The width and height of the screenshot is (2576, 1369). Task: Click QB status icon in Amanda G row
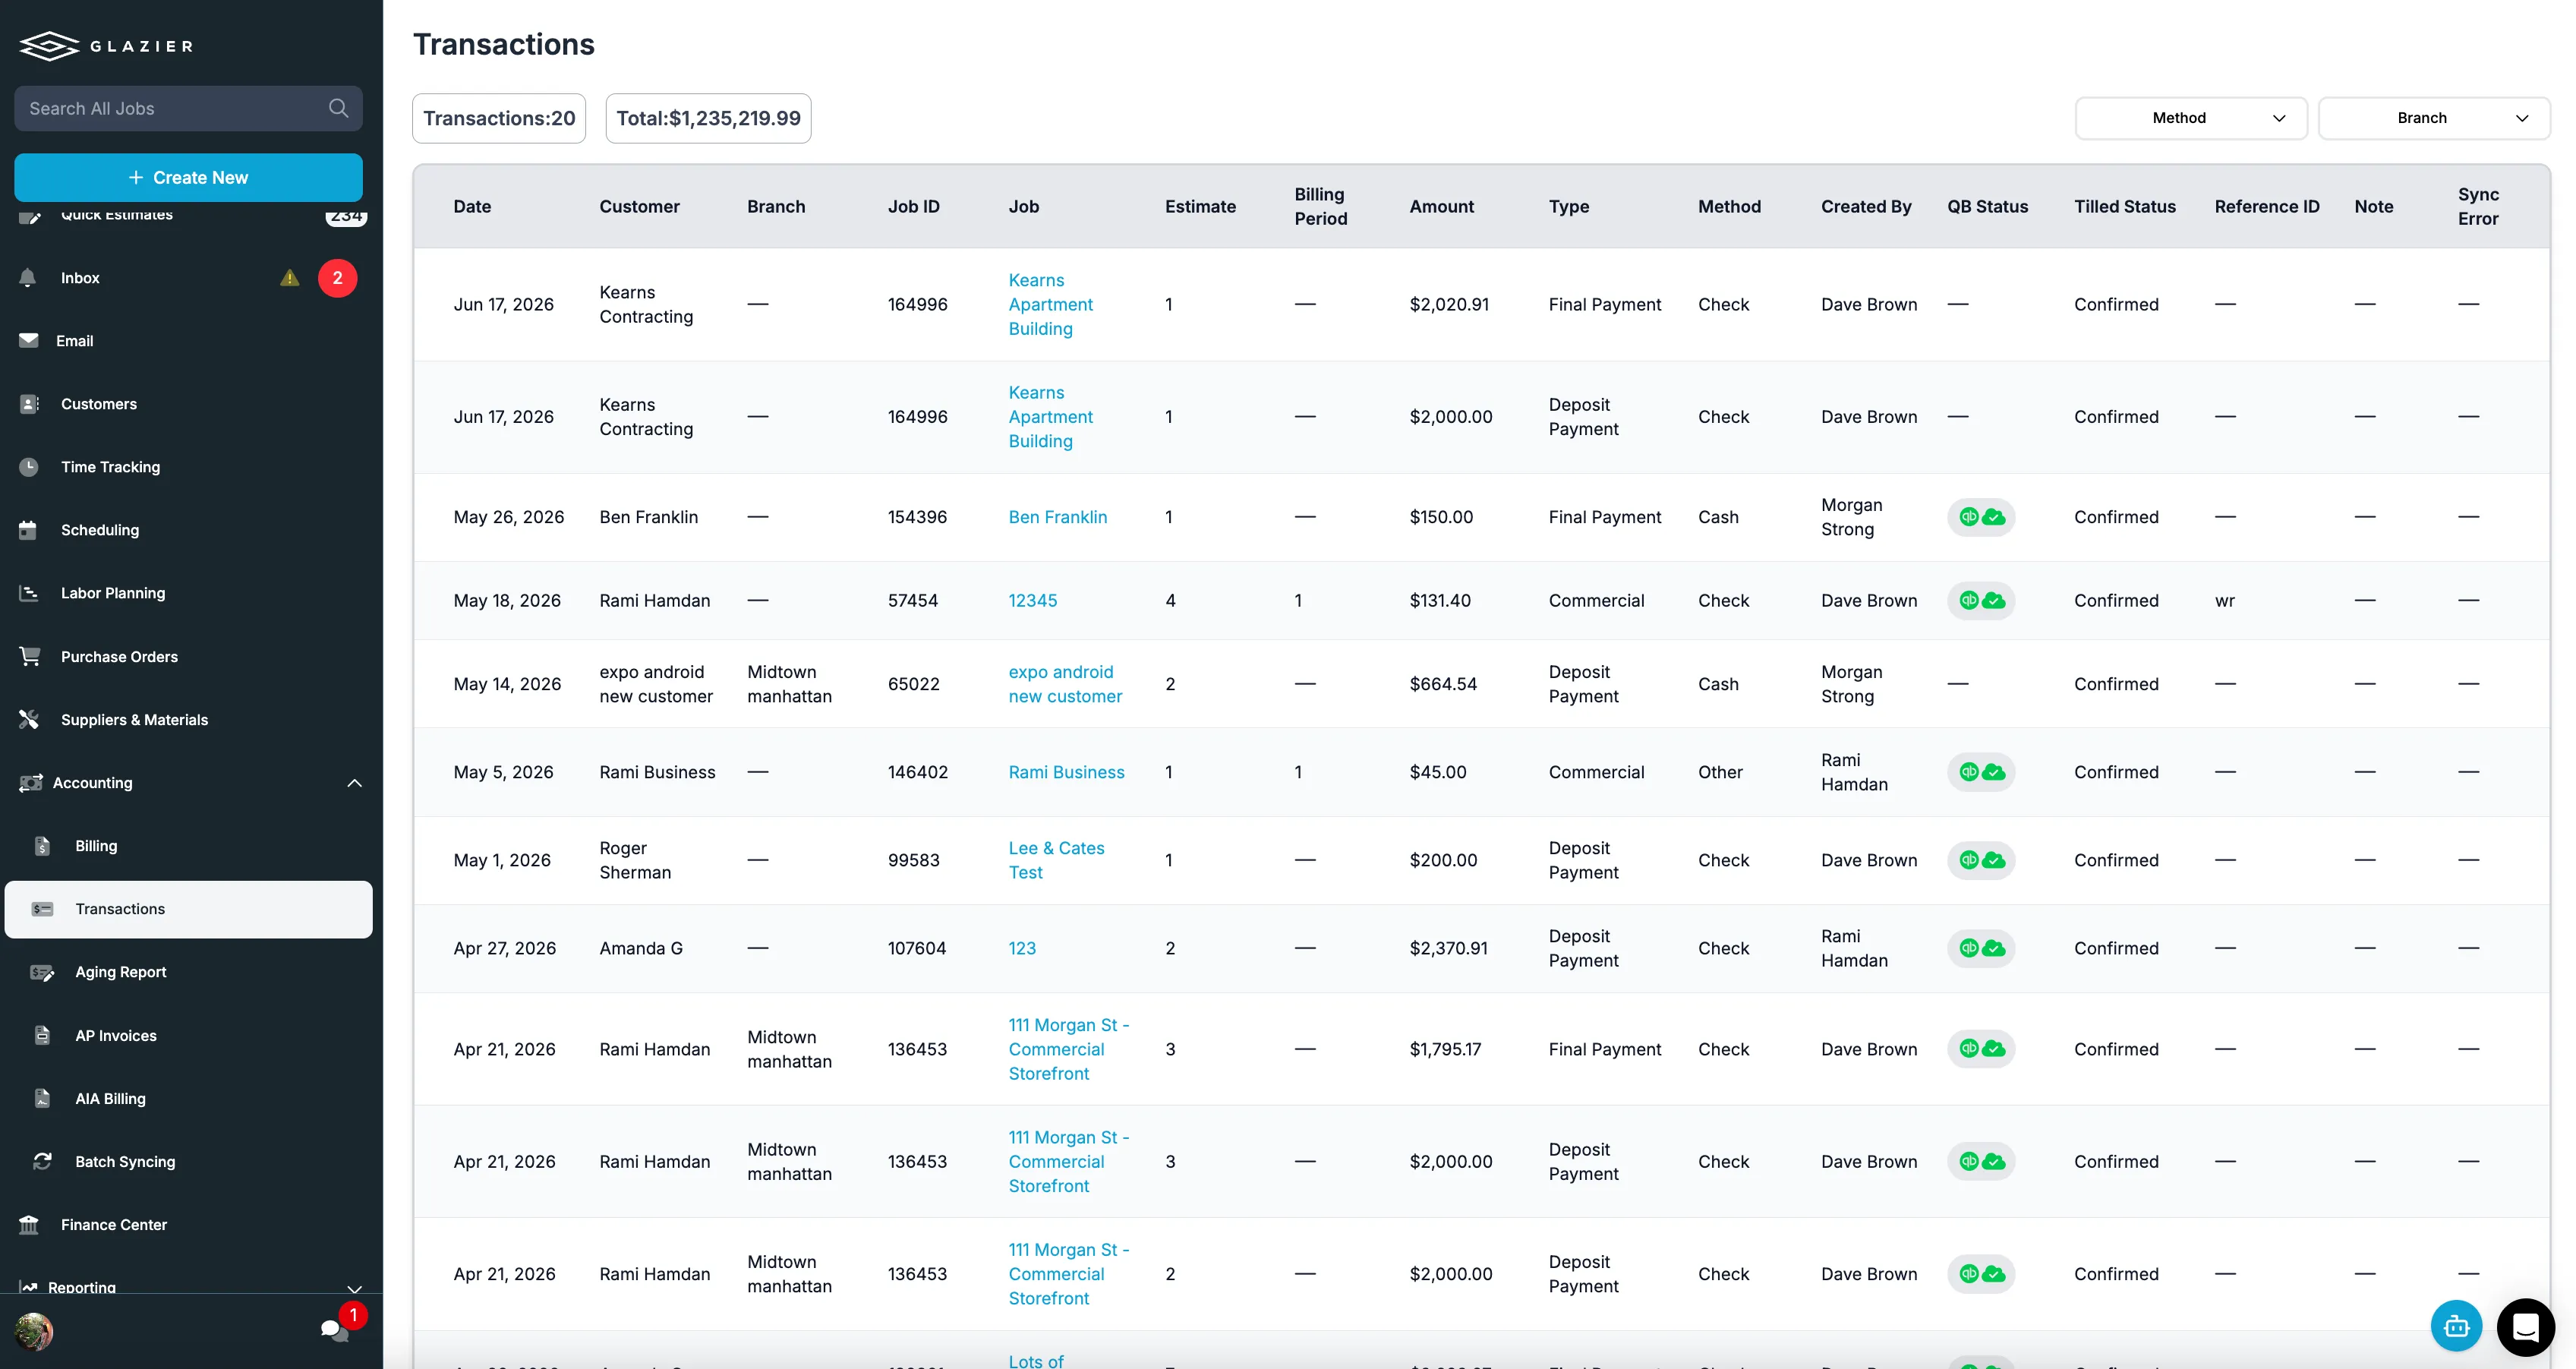click(x=1980, y=948)
